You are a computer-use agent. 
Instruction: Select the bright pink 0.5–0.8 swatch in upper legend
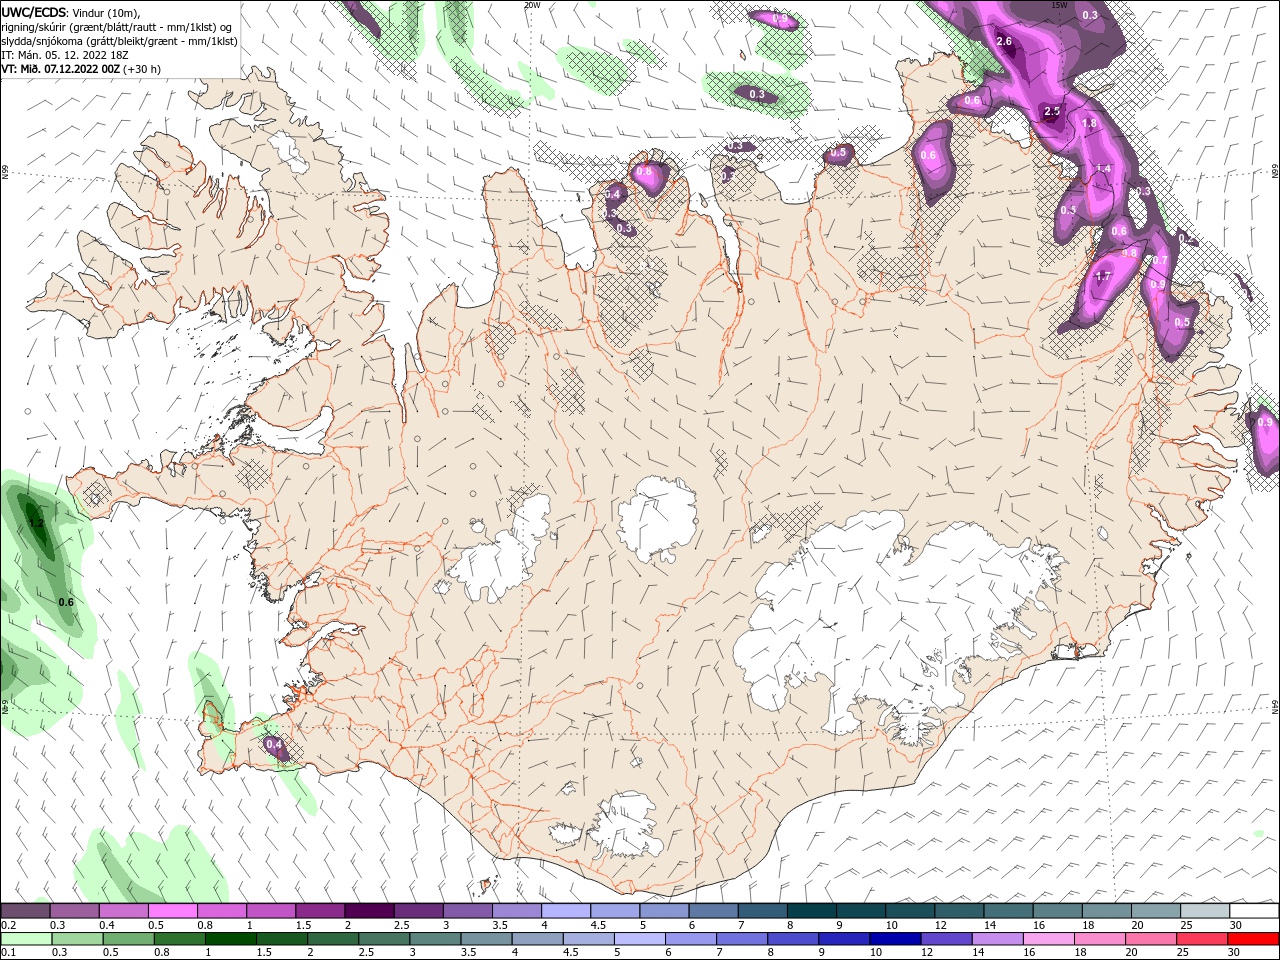pyautogui.click(x=172, y=911)
